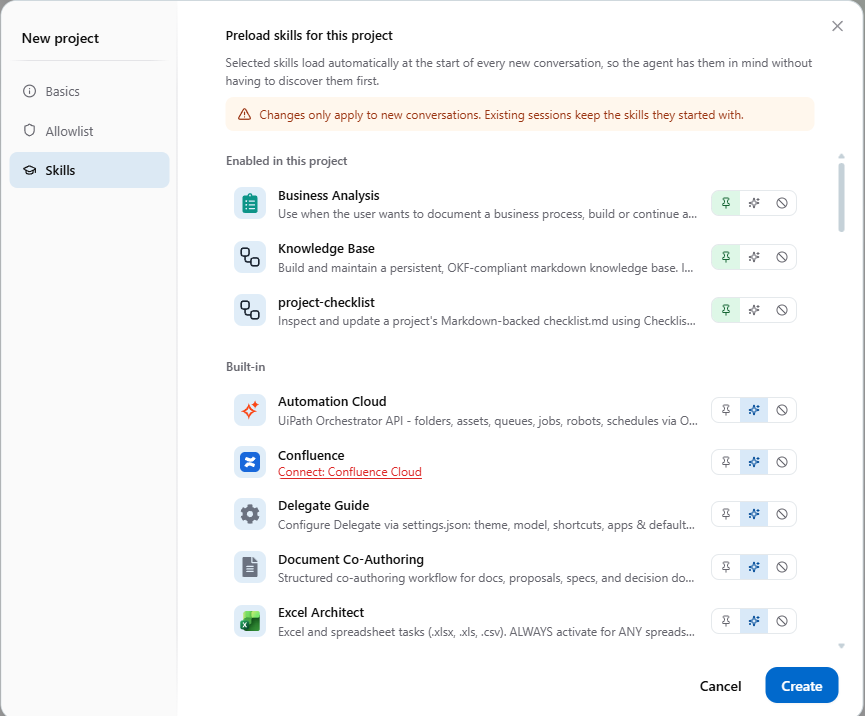Set Business Analysis to sparkle auto mode
Image resolution: width=865 pixels, height=716 pixels.
click(x=754, y=203)
